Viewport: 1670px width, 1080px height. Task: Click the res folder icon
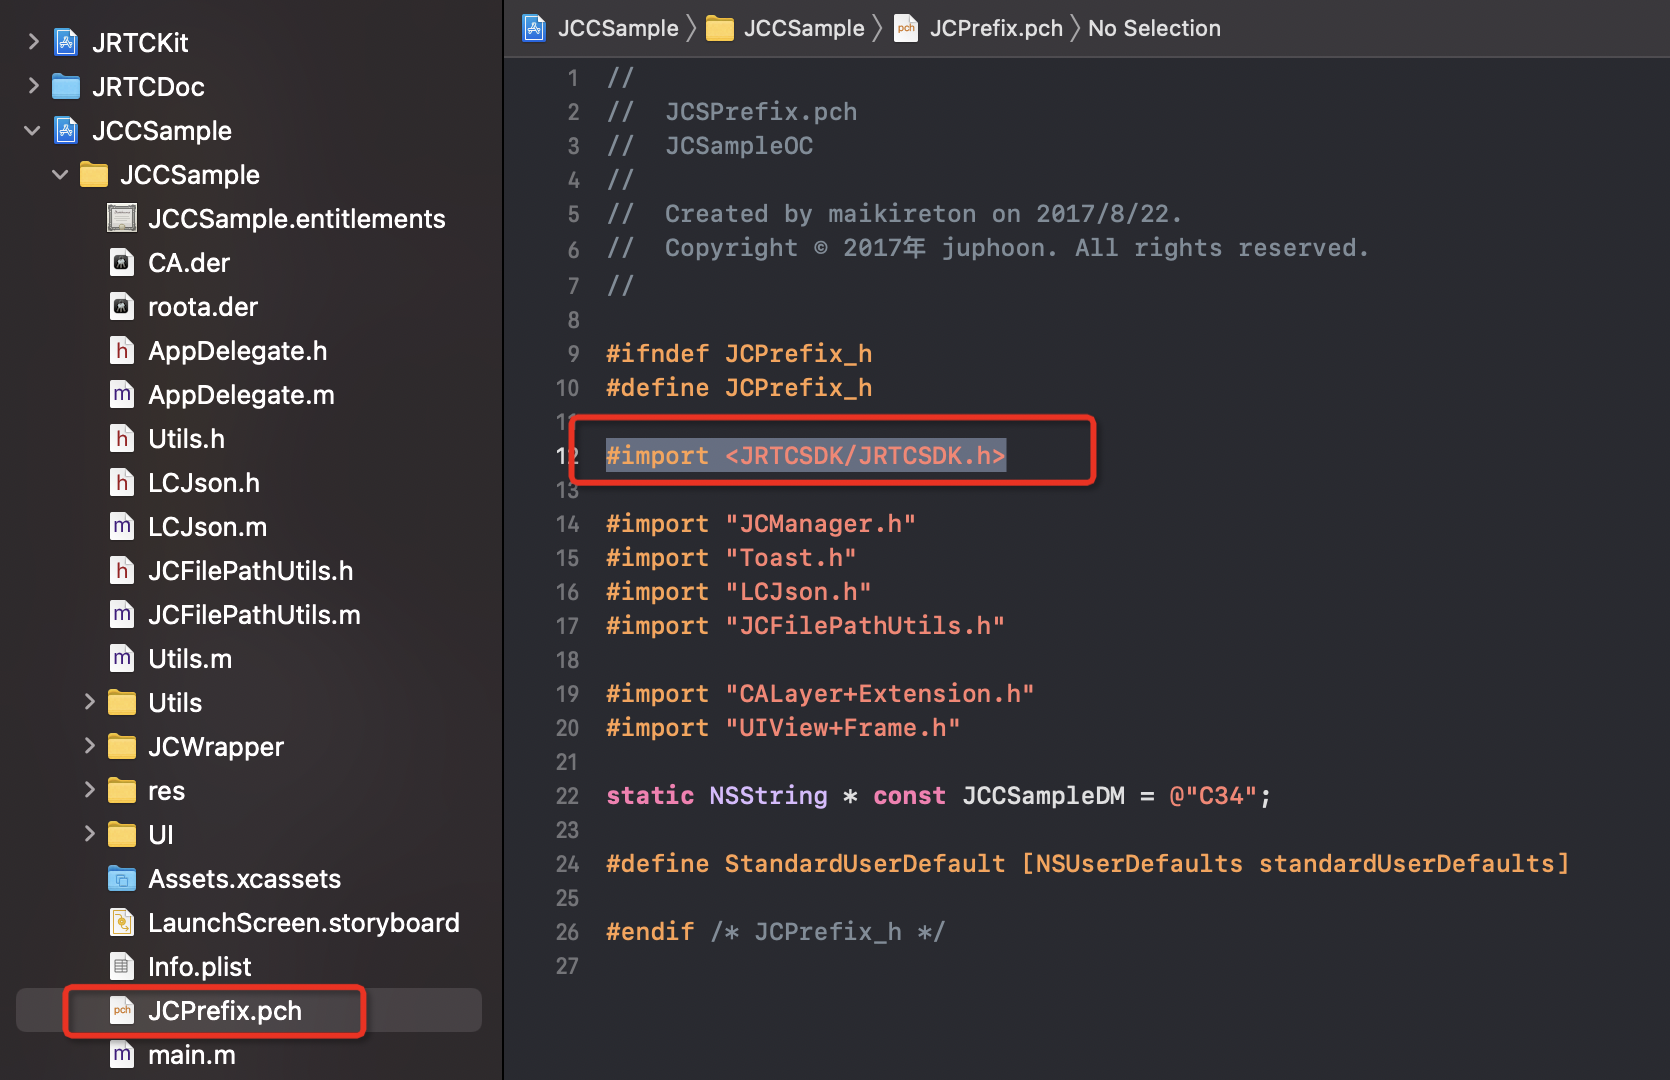[x=122, y=790]
